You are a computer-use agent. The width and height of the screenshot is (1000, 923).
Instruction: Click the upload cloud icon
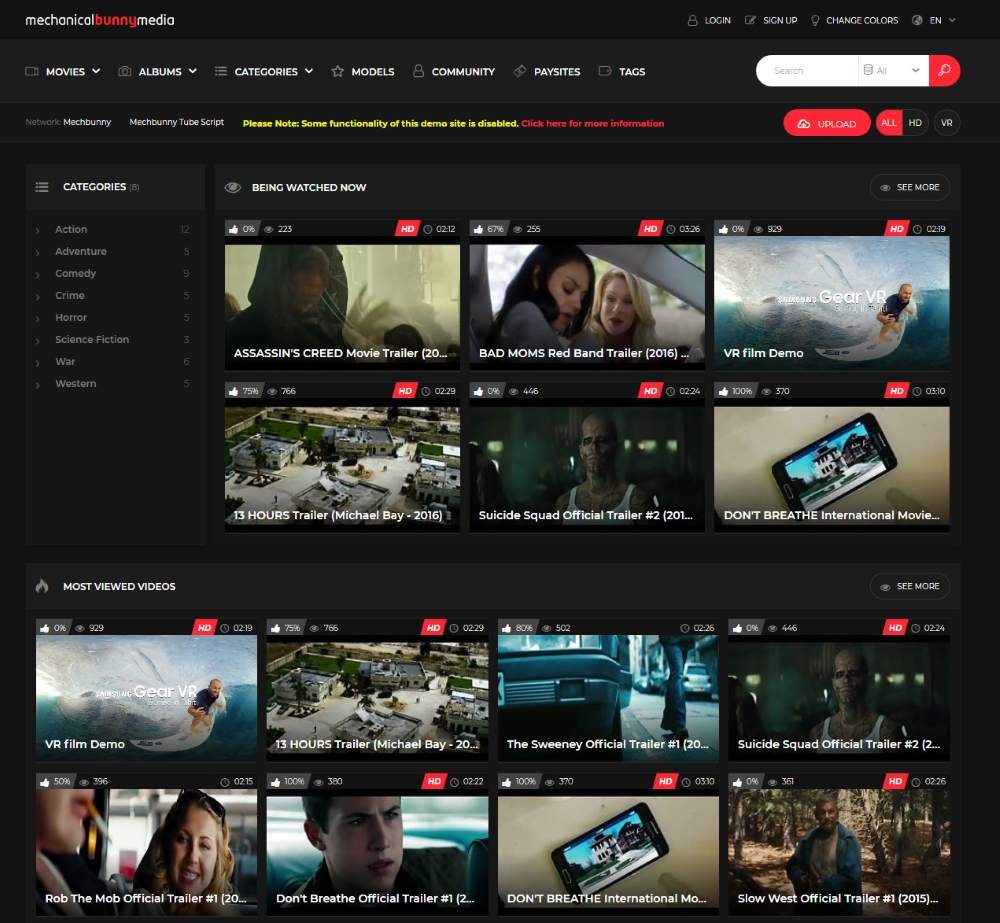tap(804, 124)
